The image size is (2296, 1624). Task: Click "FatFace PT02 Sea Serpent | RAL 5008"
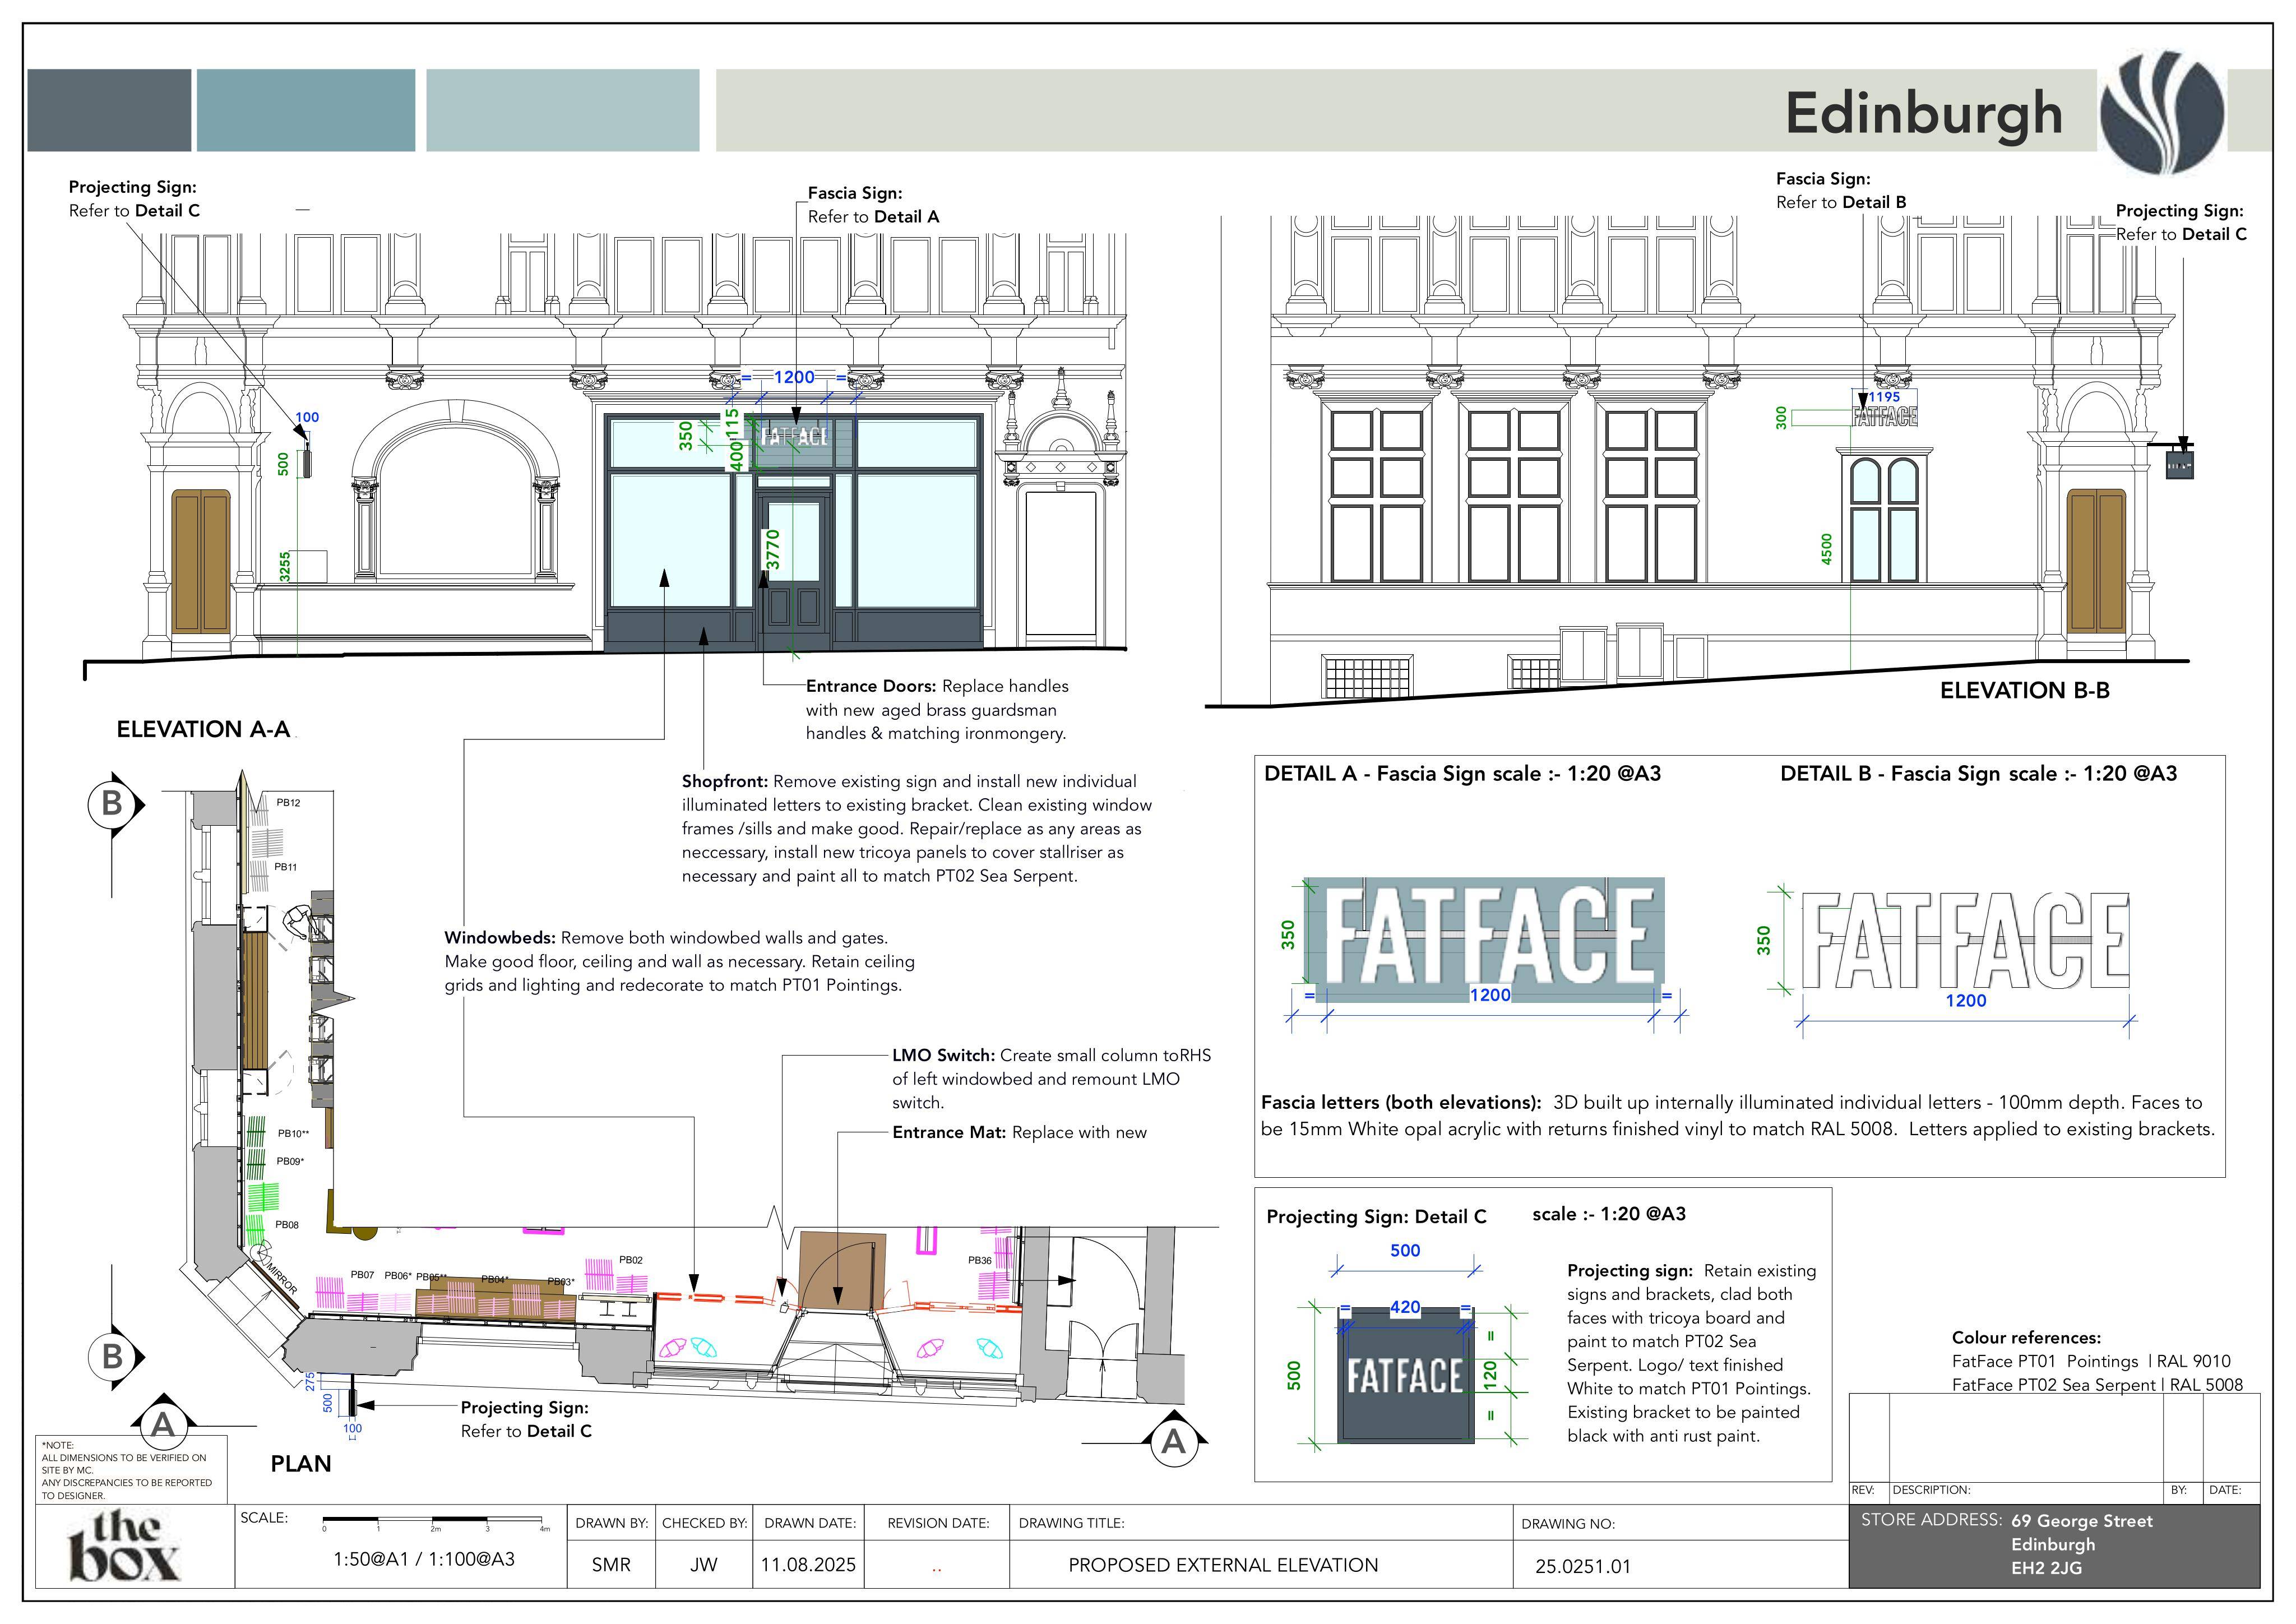point(2097,1386)
